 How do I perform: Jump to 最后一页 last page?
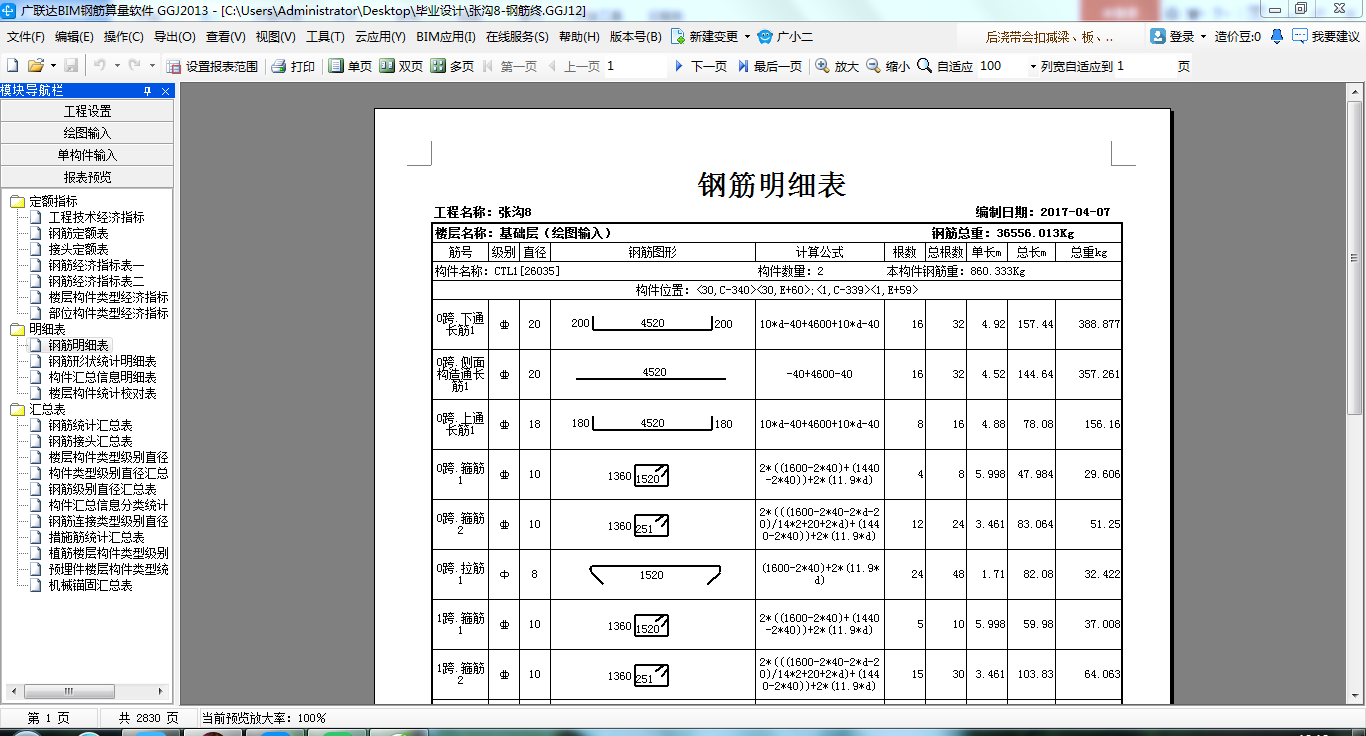pyautogui.click(x=769, y=66)
